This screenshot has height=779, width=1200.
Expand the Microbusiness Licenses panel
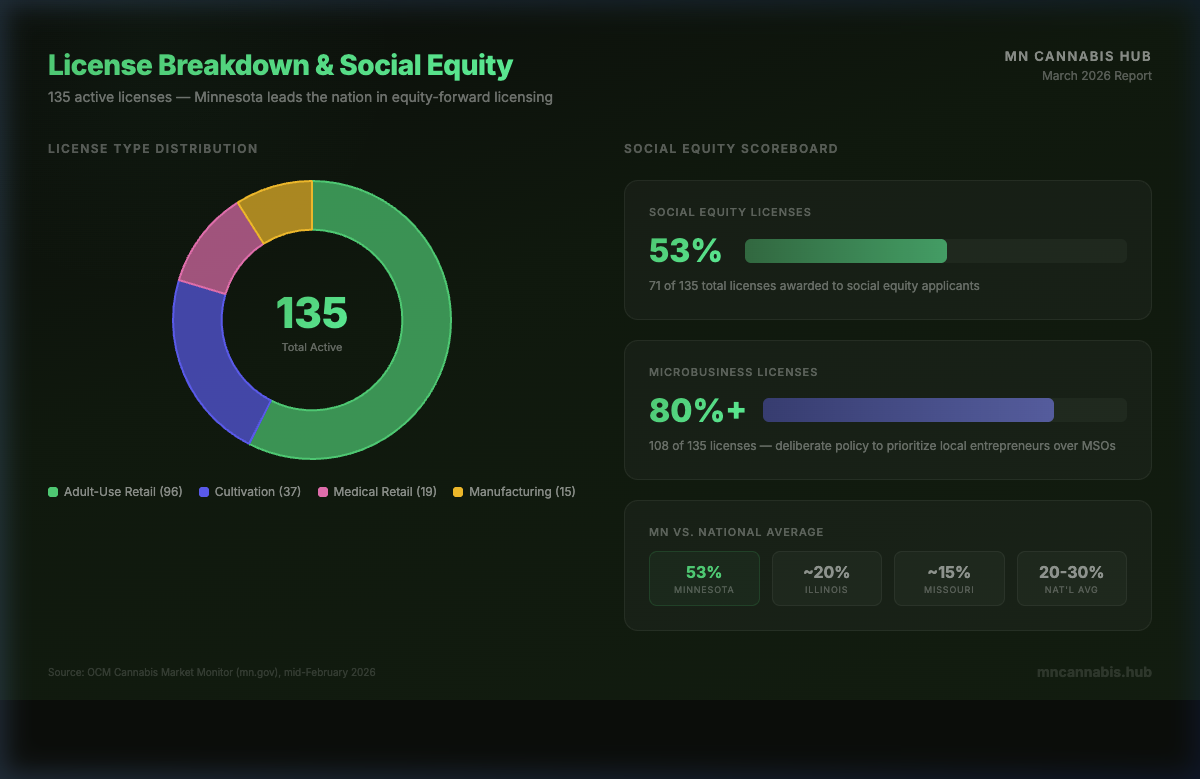(888, 410)
